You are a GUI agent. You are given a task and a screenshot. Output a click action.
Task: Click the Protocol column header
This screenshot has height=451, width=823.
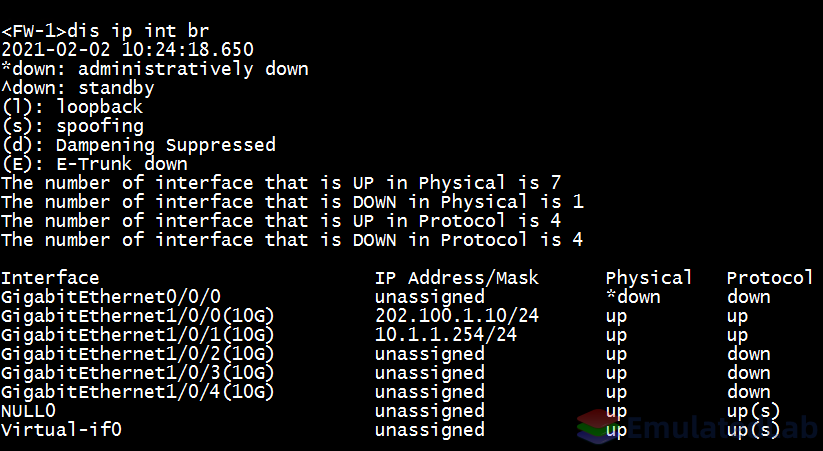770,278
